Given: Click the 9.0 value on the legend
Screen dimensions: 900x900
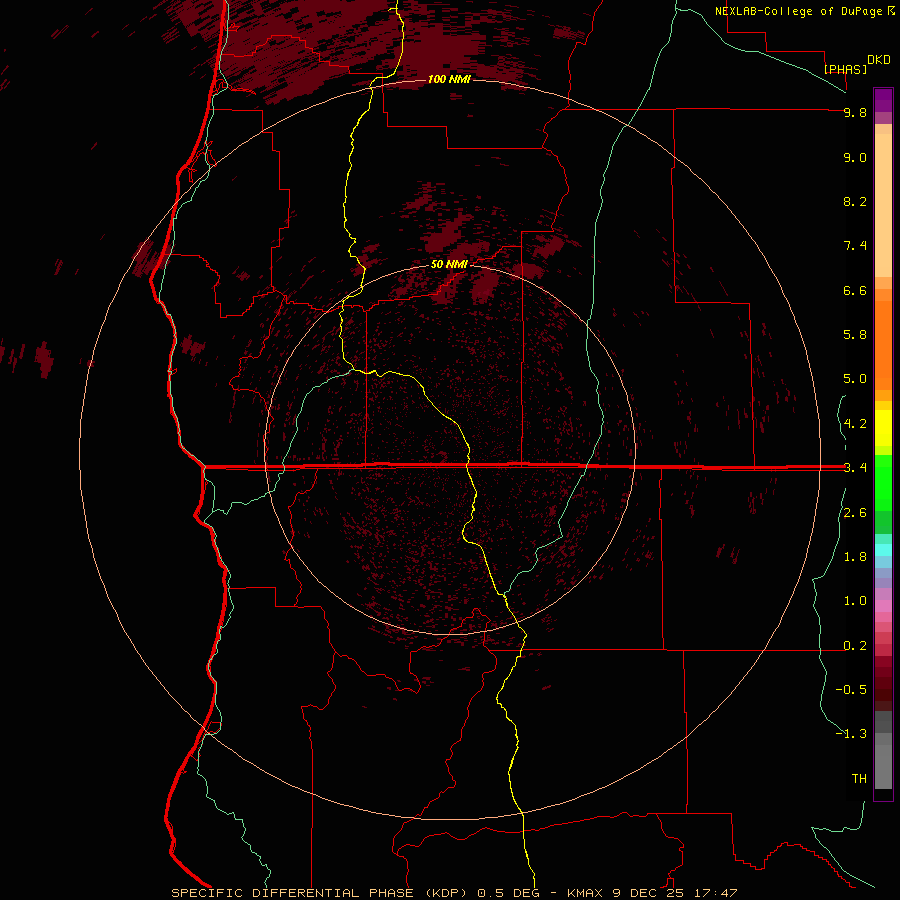Looking at the screenshot, I should 855,157.
